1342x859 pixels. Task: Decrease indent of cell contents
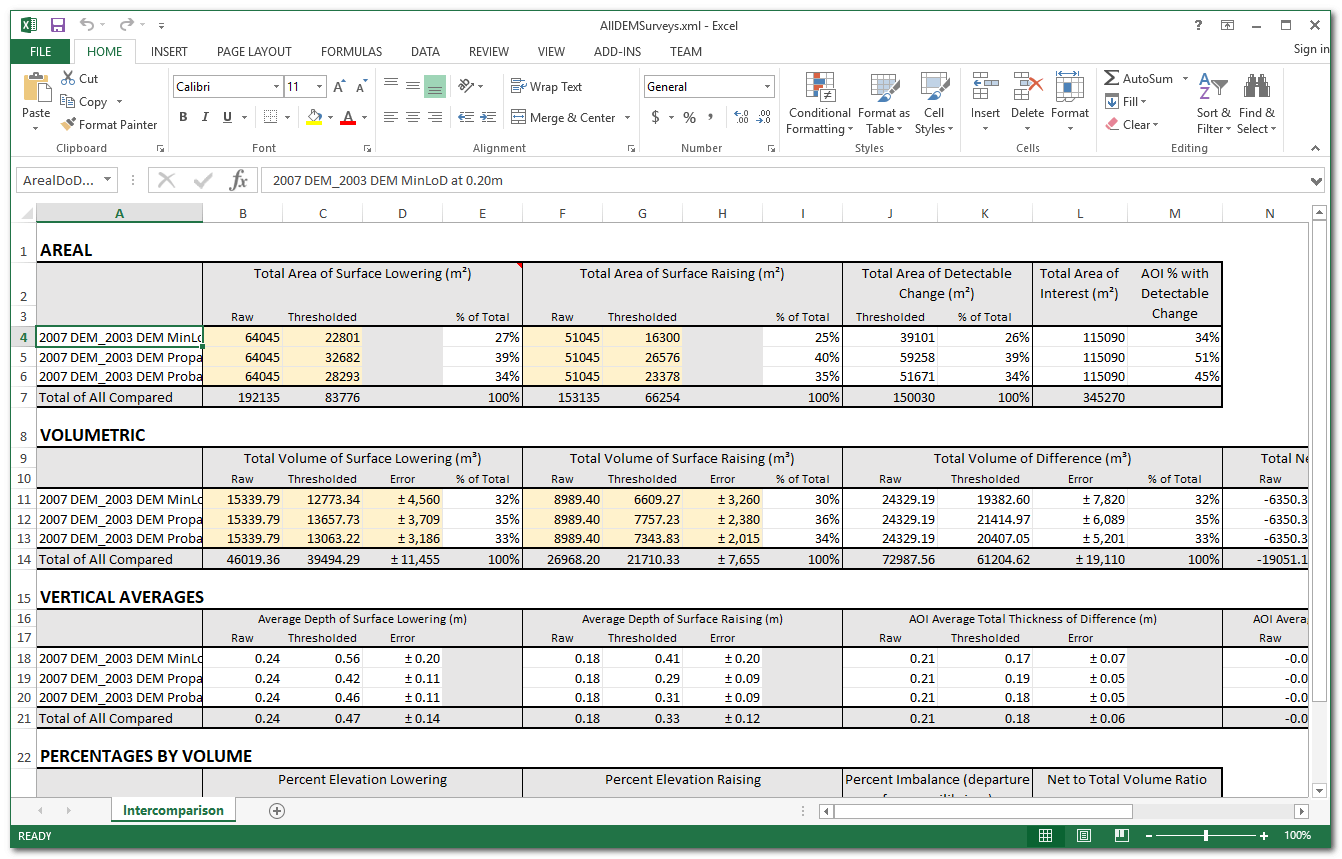click(x=466, y=117)
